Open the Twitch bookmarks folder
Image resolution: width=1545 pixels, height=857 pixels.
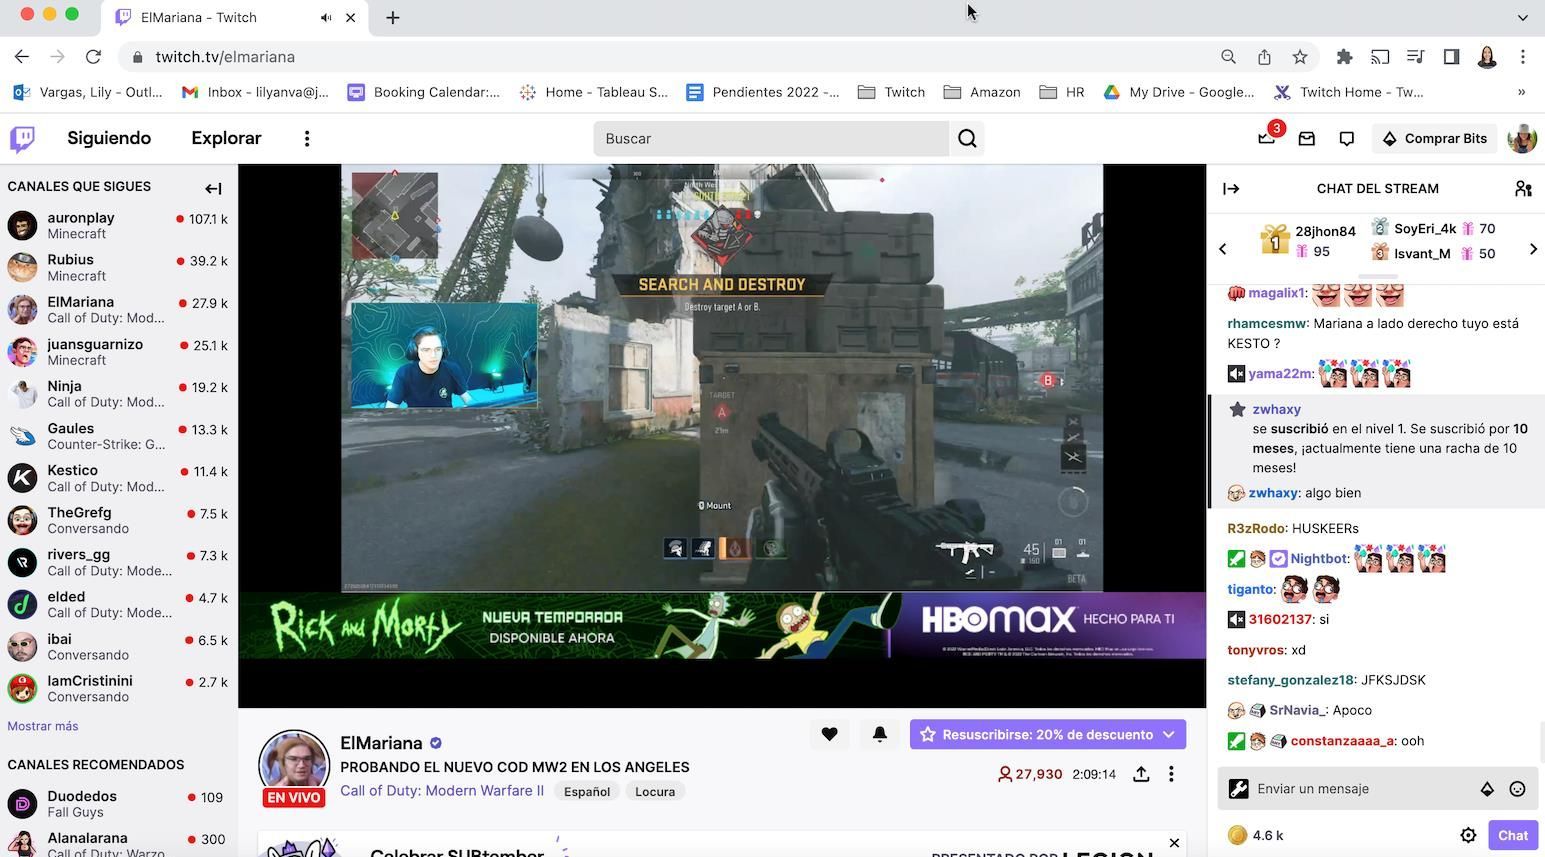coord(891,92)
